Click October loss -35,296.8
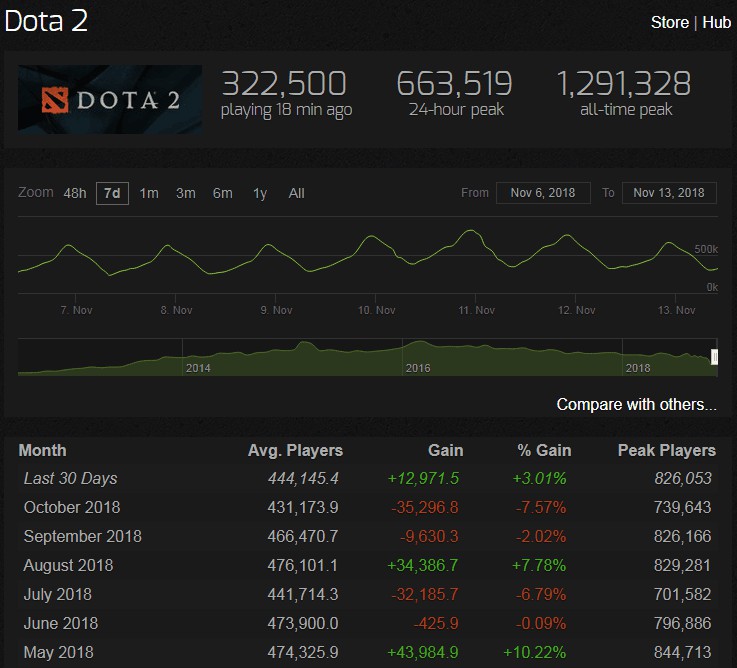The height and width of the screenshot is (668, 737). (x=425, y=507)
